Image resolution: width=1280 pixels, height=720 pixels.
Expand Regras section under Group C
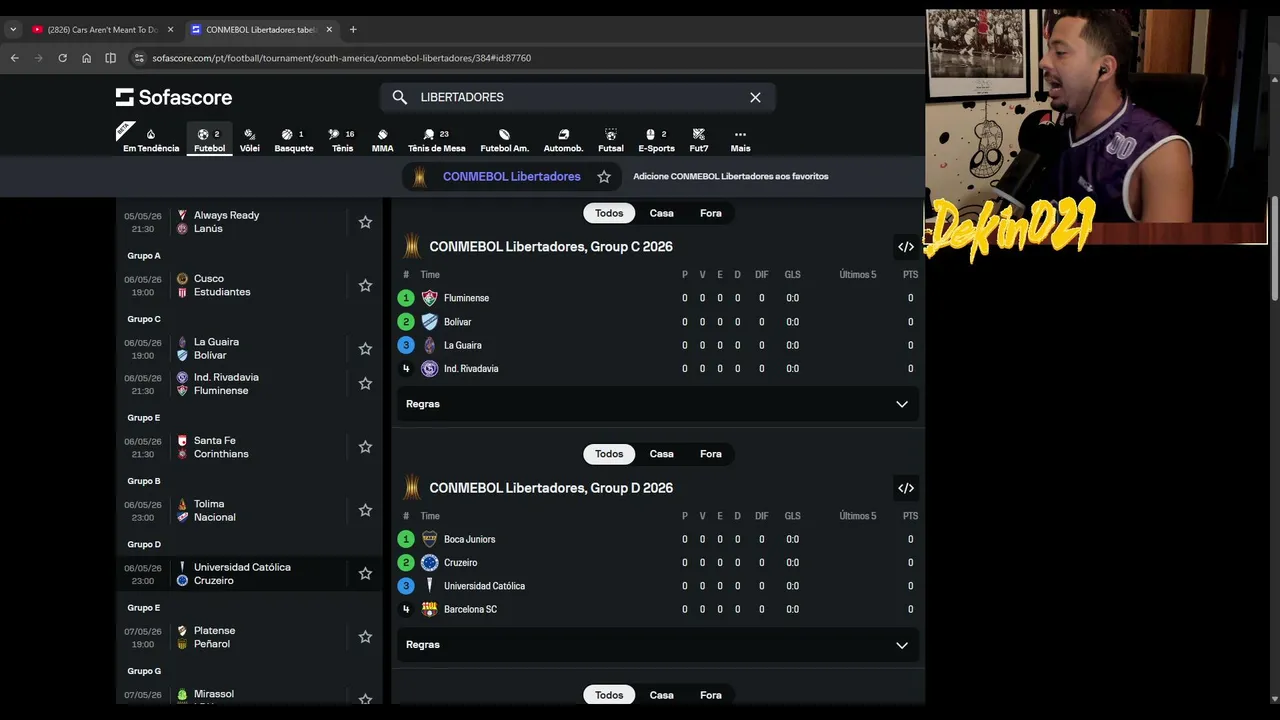pyautogui.click(x=657, y=404)
